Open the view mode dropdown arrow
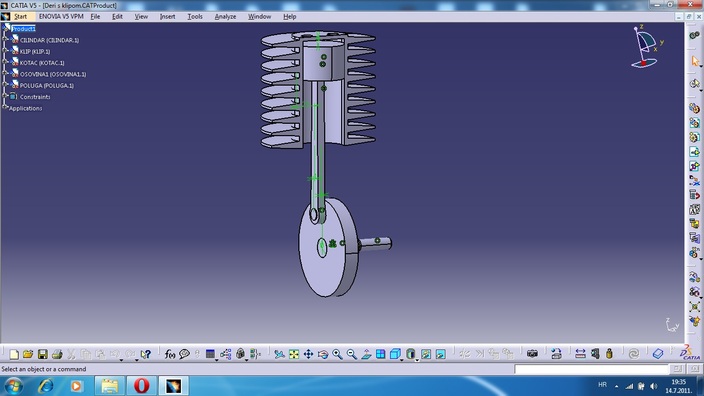Screen dimensions: 704x396 point(417,360)
